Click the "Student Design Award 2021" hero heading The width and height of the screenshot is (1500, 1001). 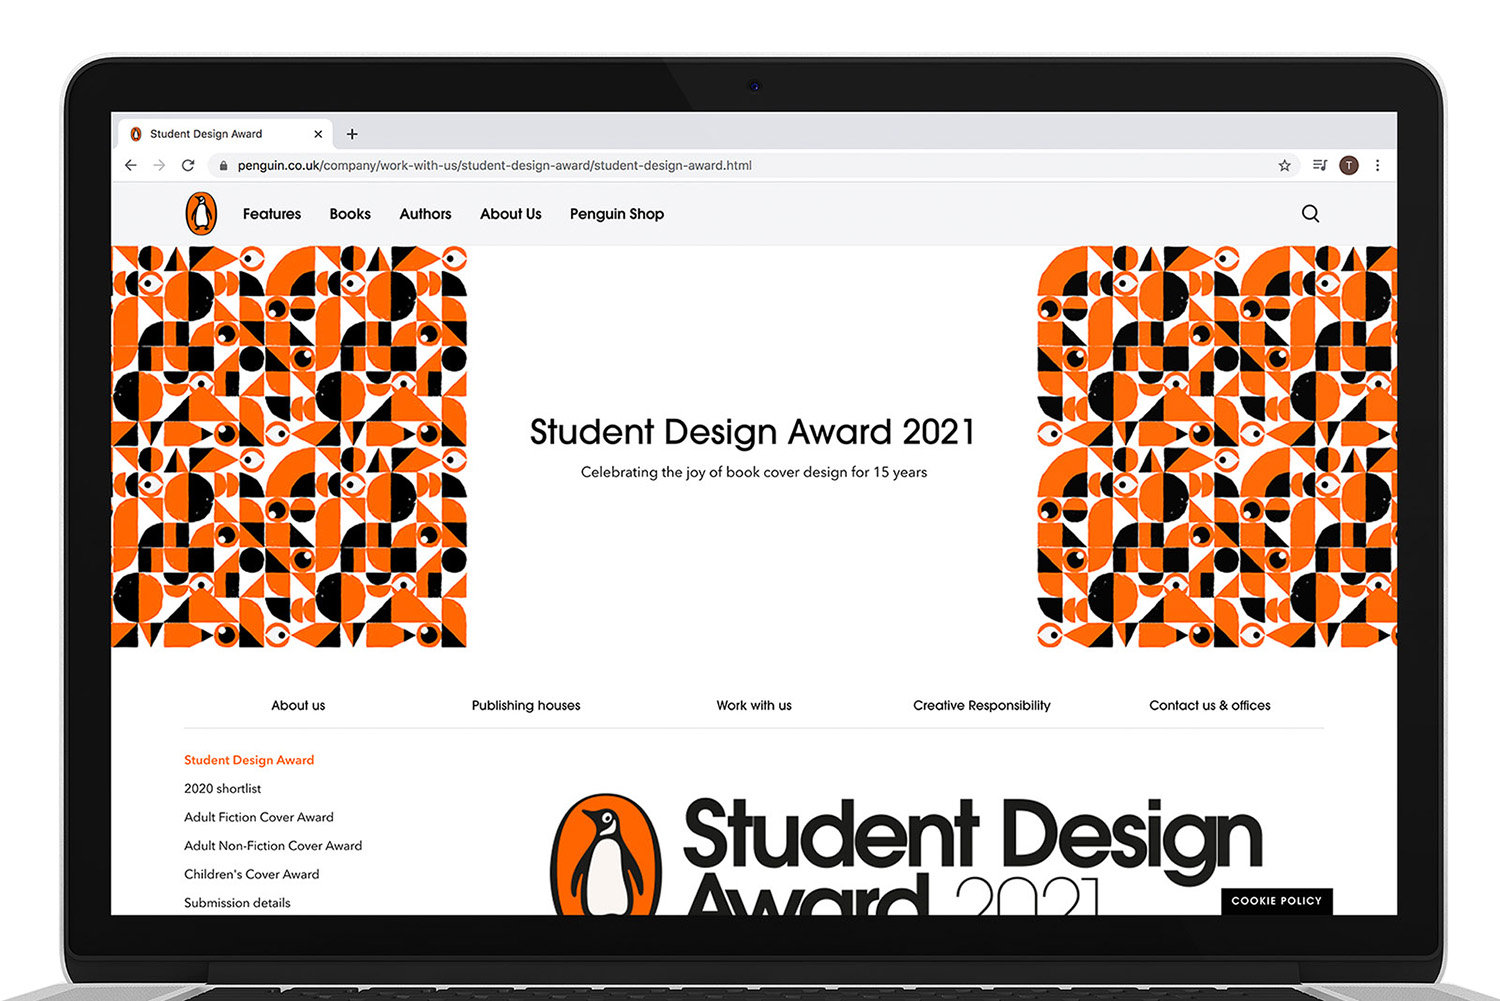[753, 432]
